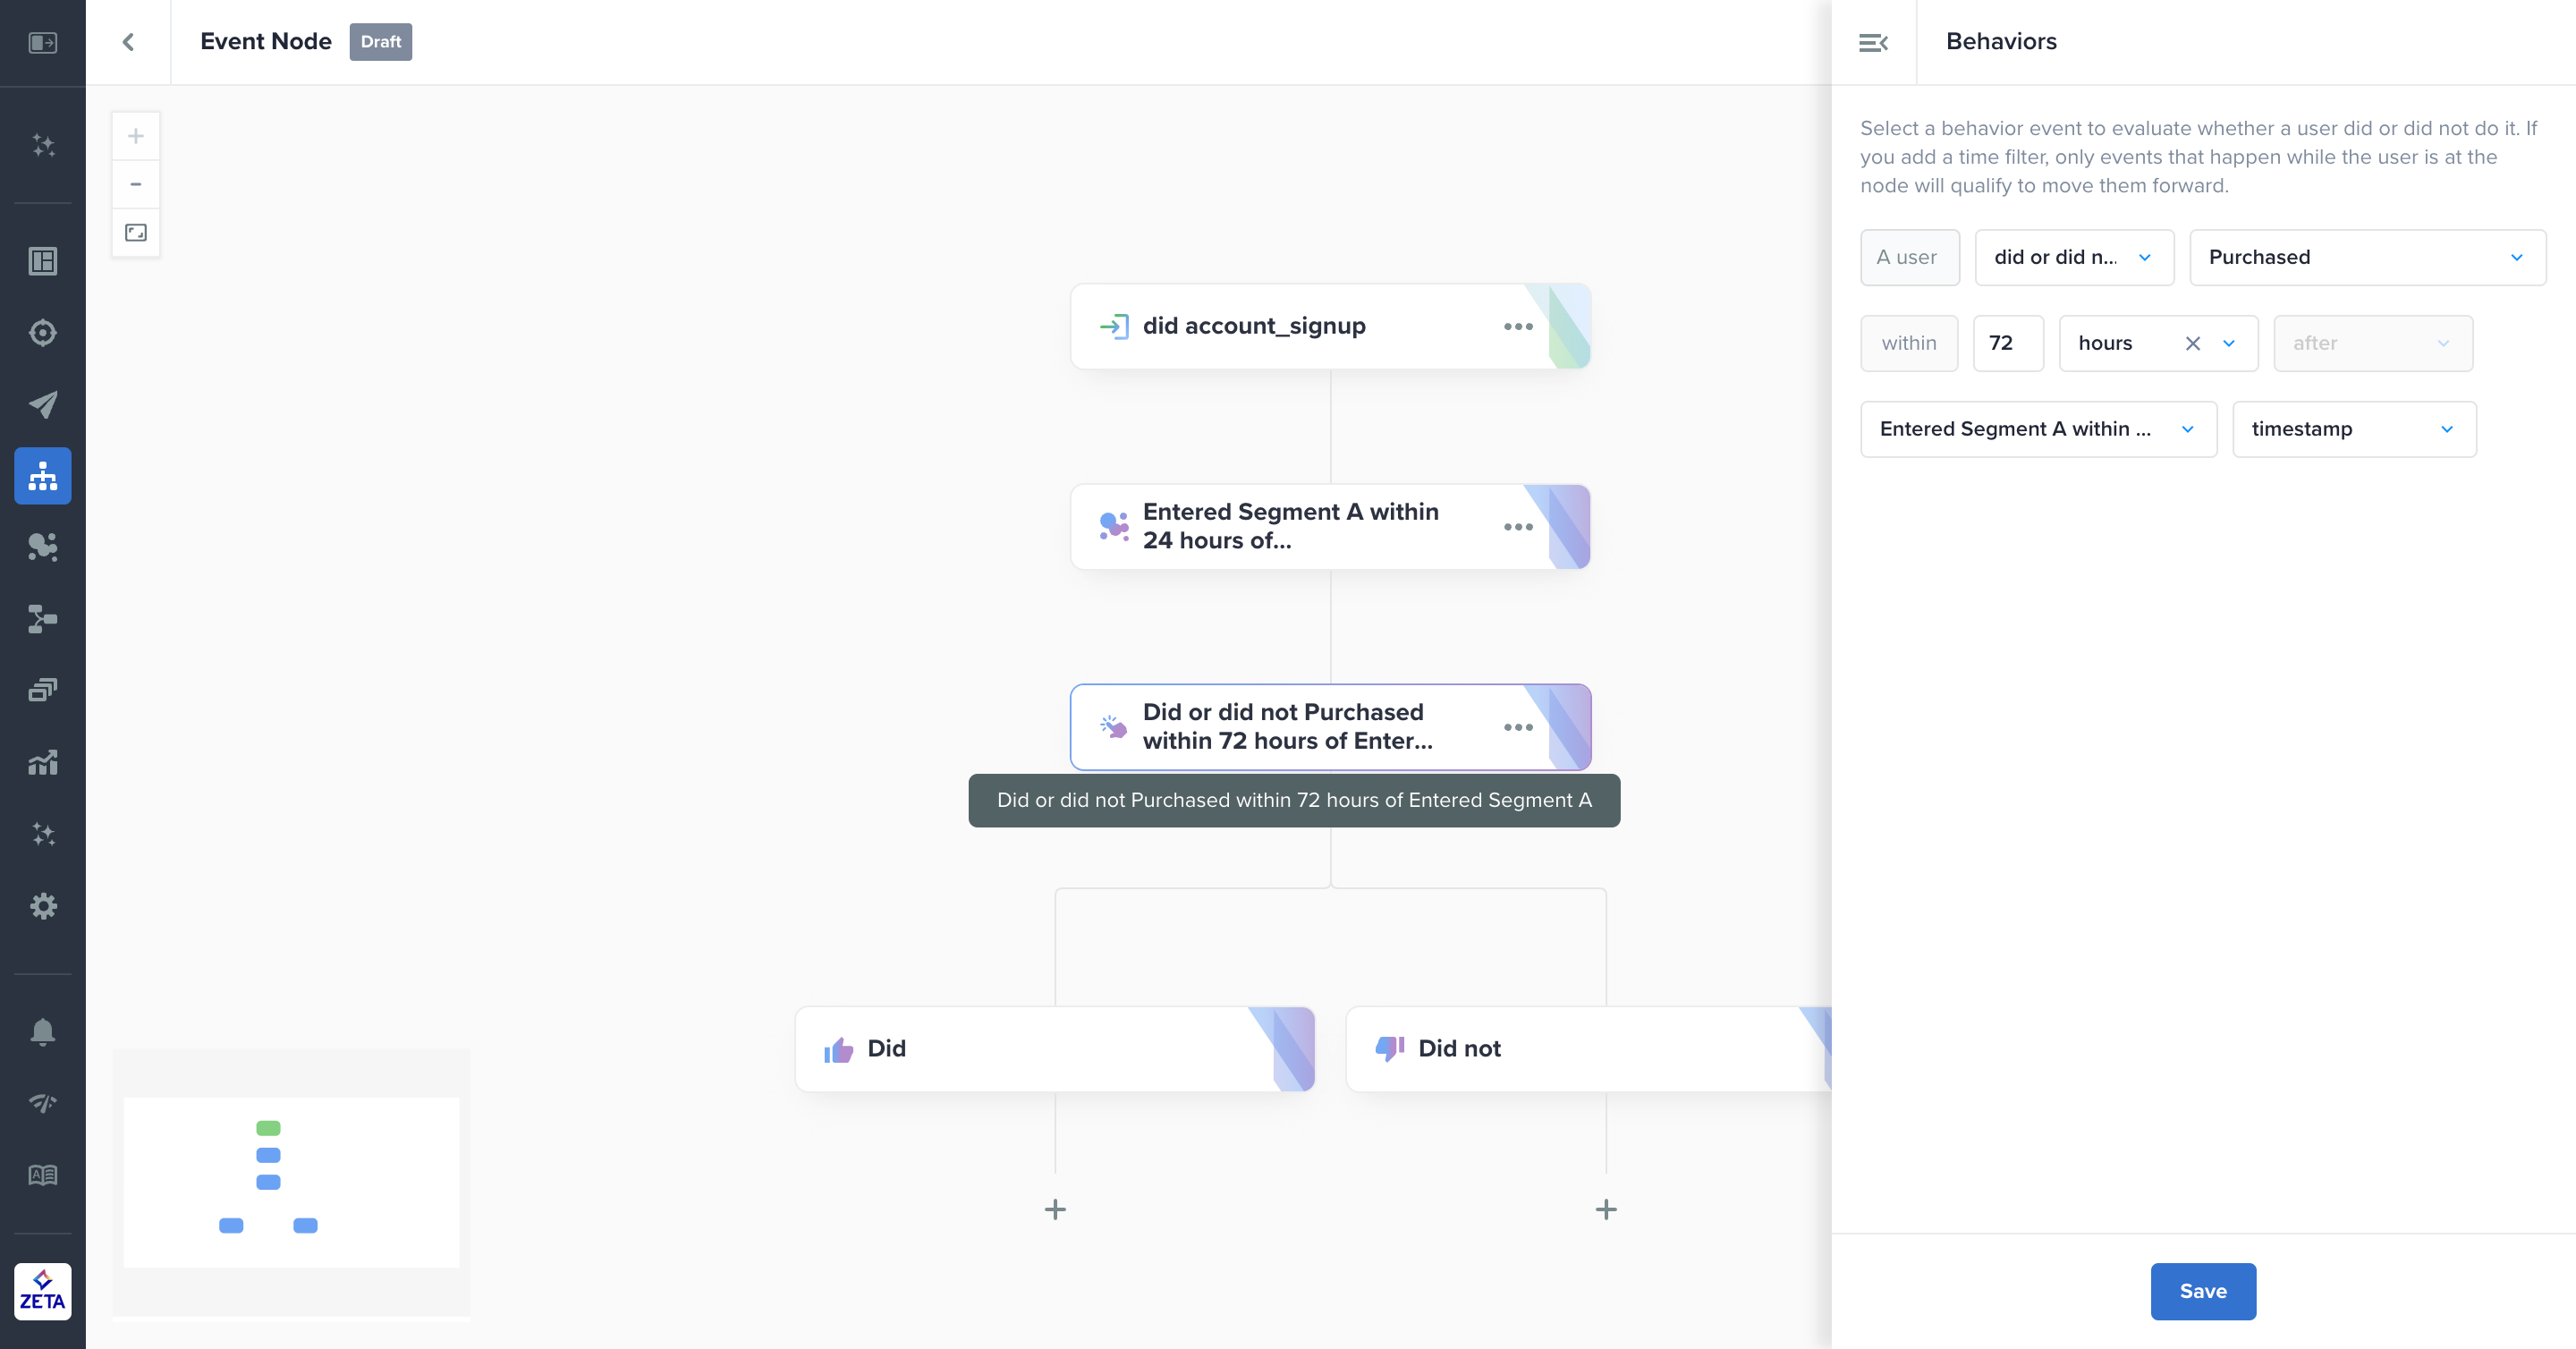Open the did account_signup node's three-dot menu
The width and height of the screenshot is (2576, 1349).
[1517, 327]
